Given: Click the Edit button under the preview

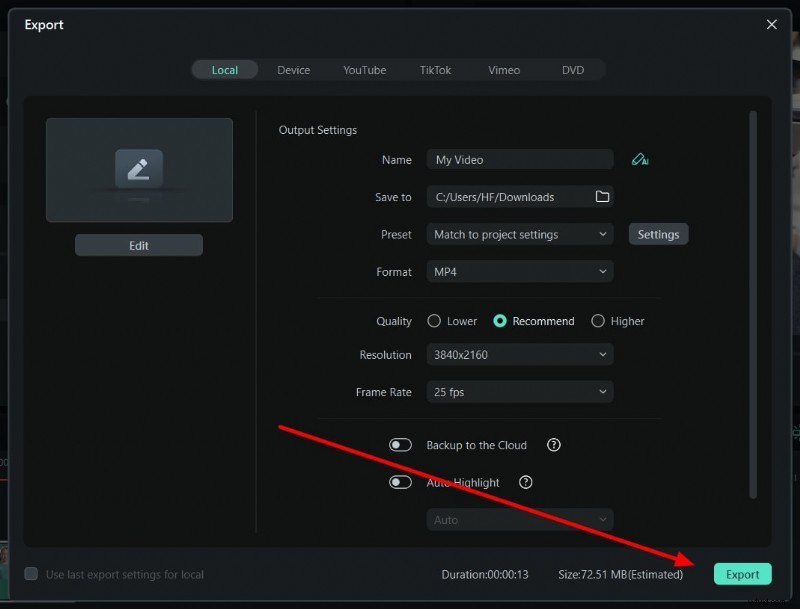Looking at the screenshot, I should coord(138,244).
